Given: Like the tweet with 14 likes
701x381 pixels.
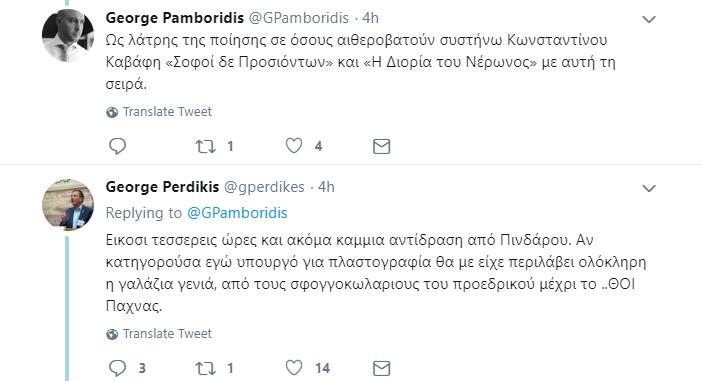Looking at the screenshot, I should pos(294,368).
